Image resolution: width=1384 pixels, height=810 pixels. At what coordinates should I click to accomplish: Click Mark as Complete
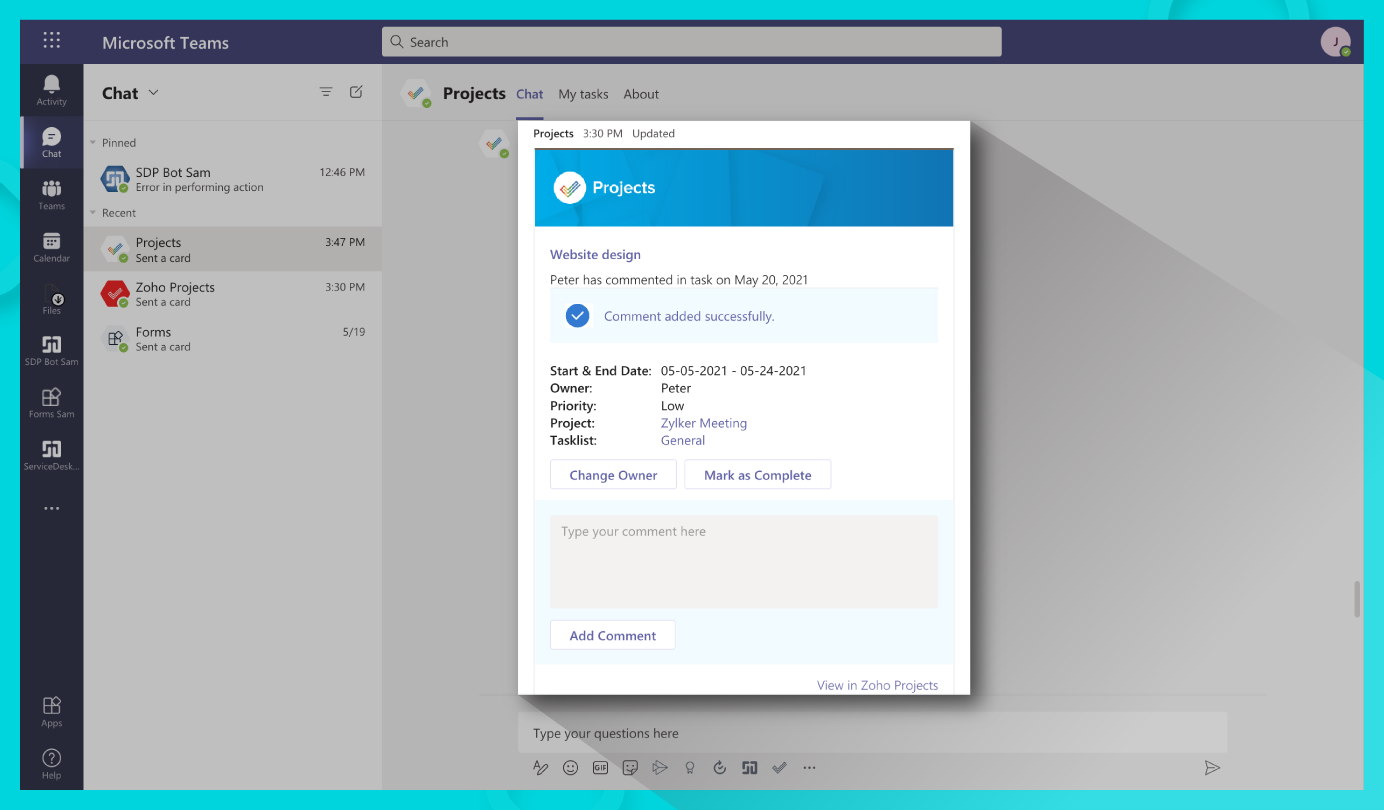tap(758, 475)
